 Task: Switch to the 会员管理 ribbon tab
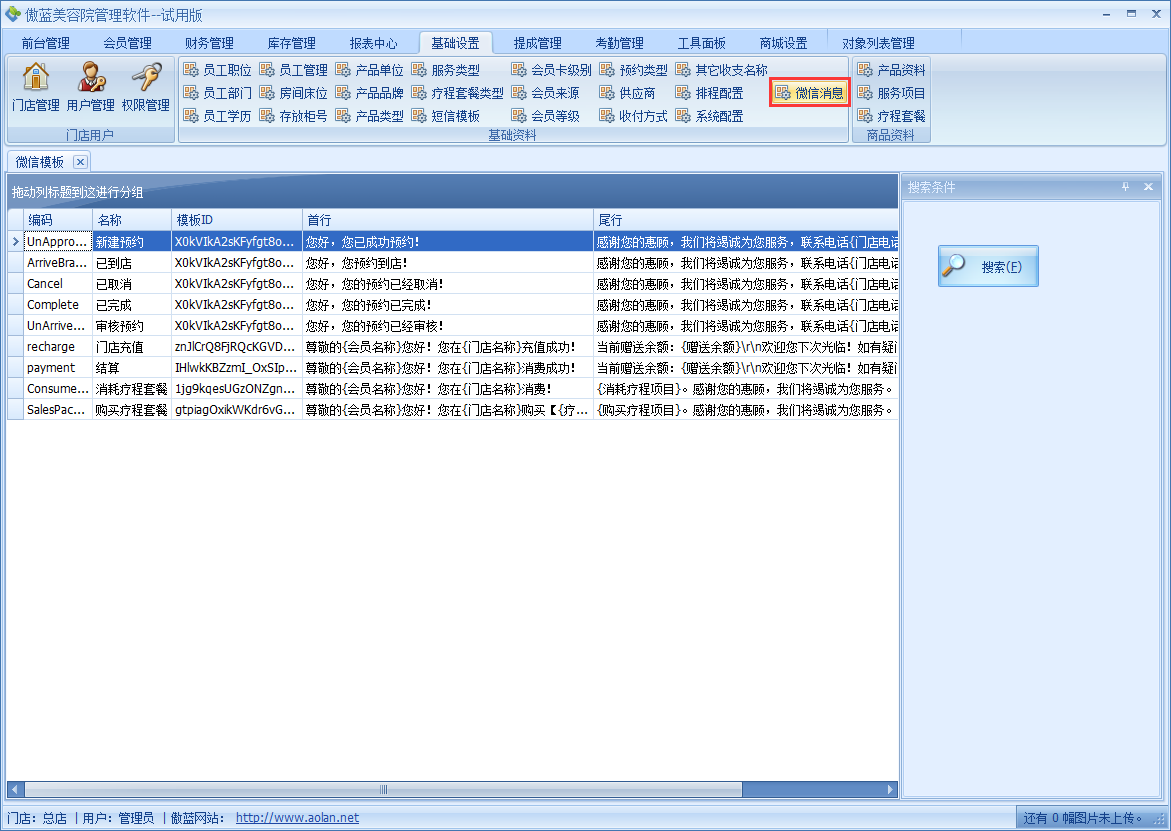pos(127,43)
